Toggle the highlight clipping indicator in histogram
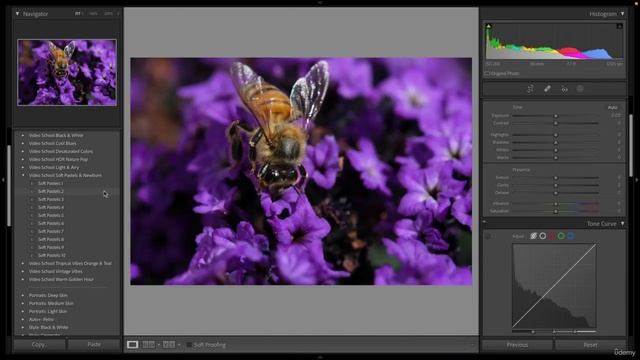This screenshot has height=360, width=640. coord(619,26)
